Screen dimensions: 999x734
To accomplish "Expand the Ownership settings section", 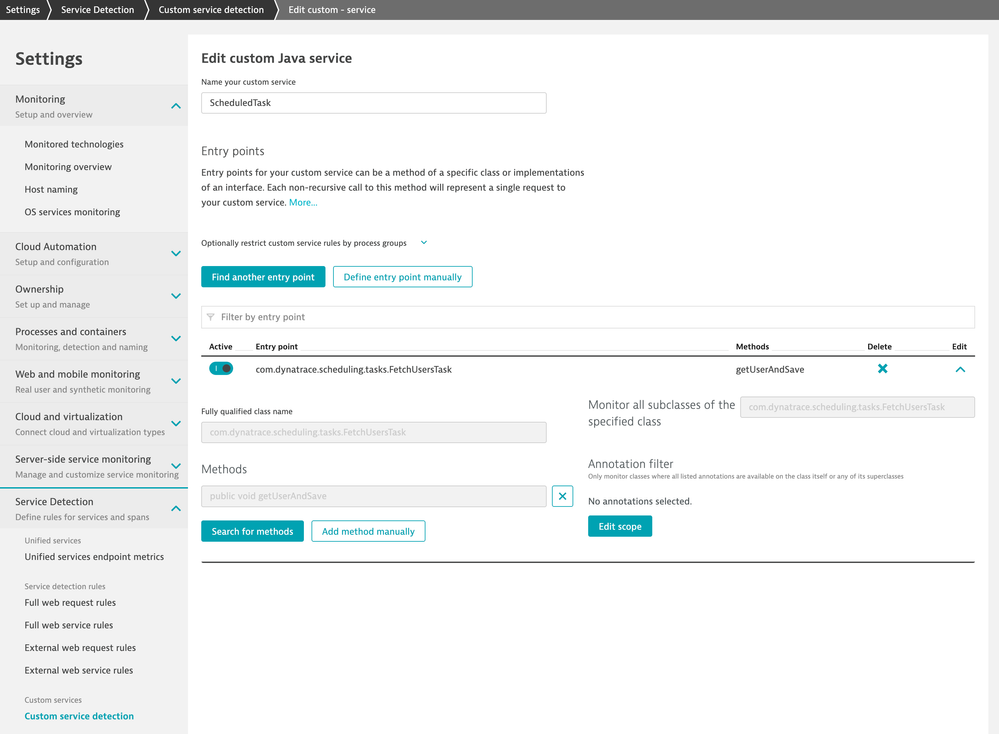I will click(176, 296).
